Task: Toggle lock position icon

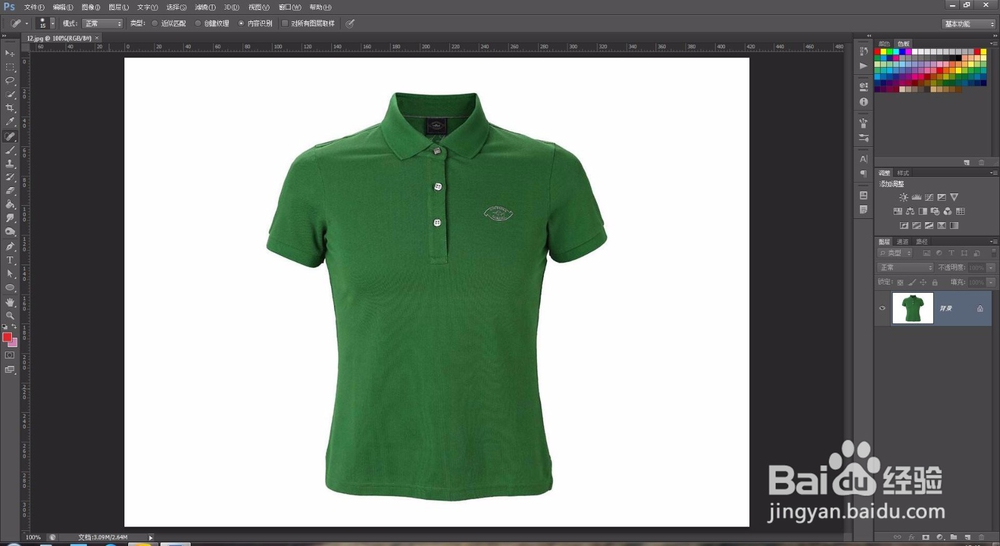Action: tap(923, 282)
